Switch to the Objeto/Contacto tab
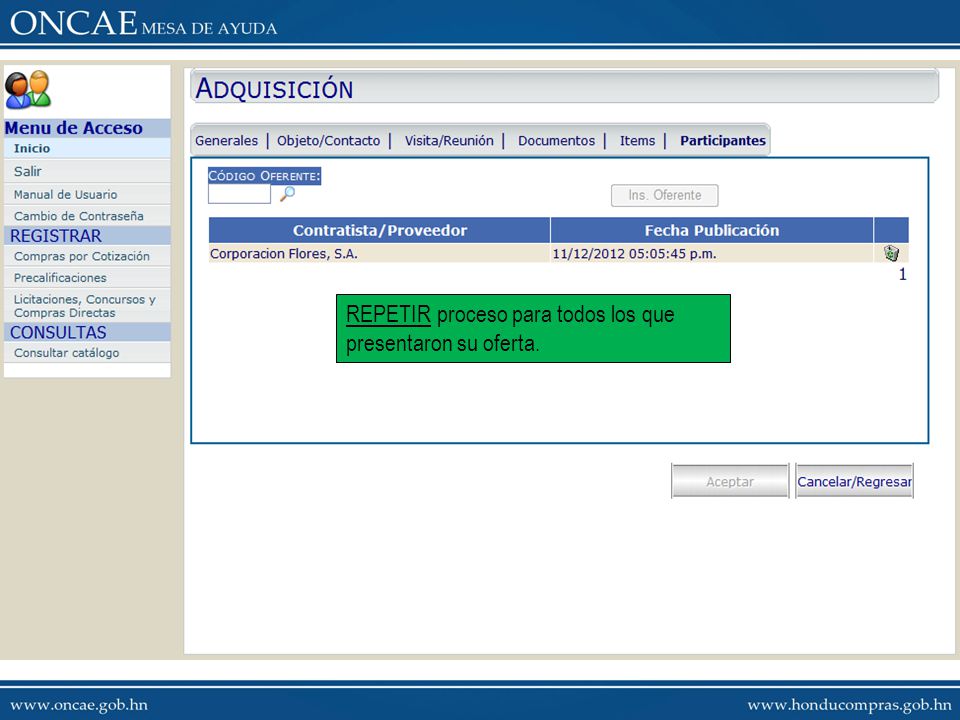The width and height of the screenshot is (960, 720). tap(329, 141)
